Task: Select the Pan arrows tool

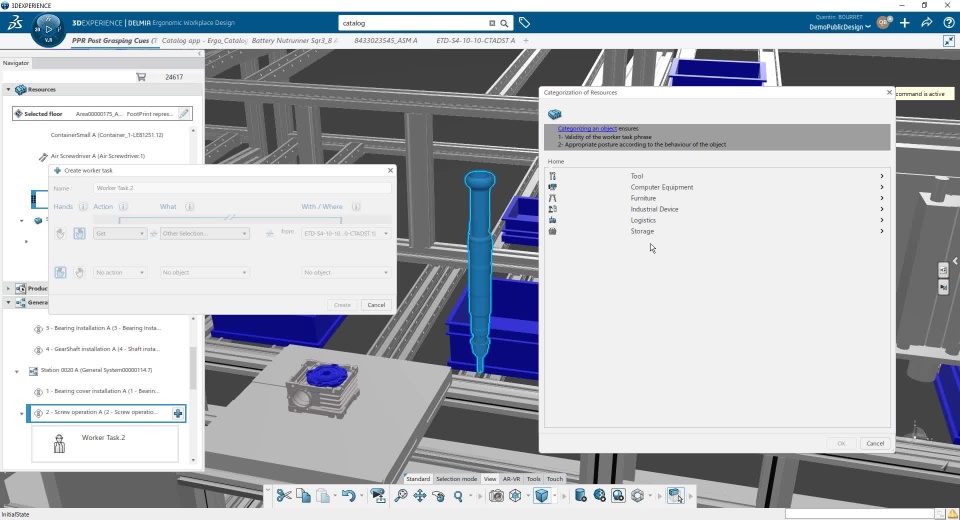Action: (420, 495)
